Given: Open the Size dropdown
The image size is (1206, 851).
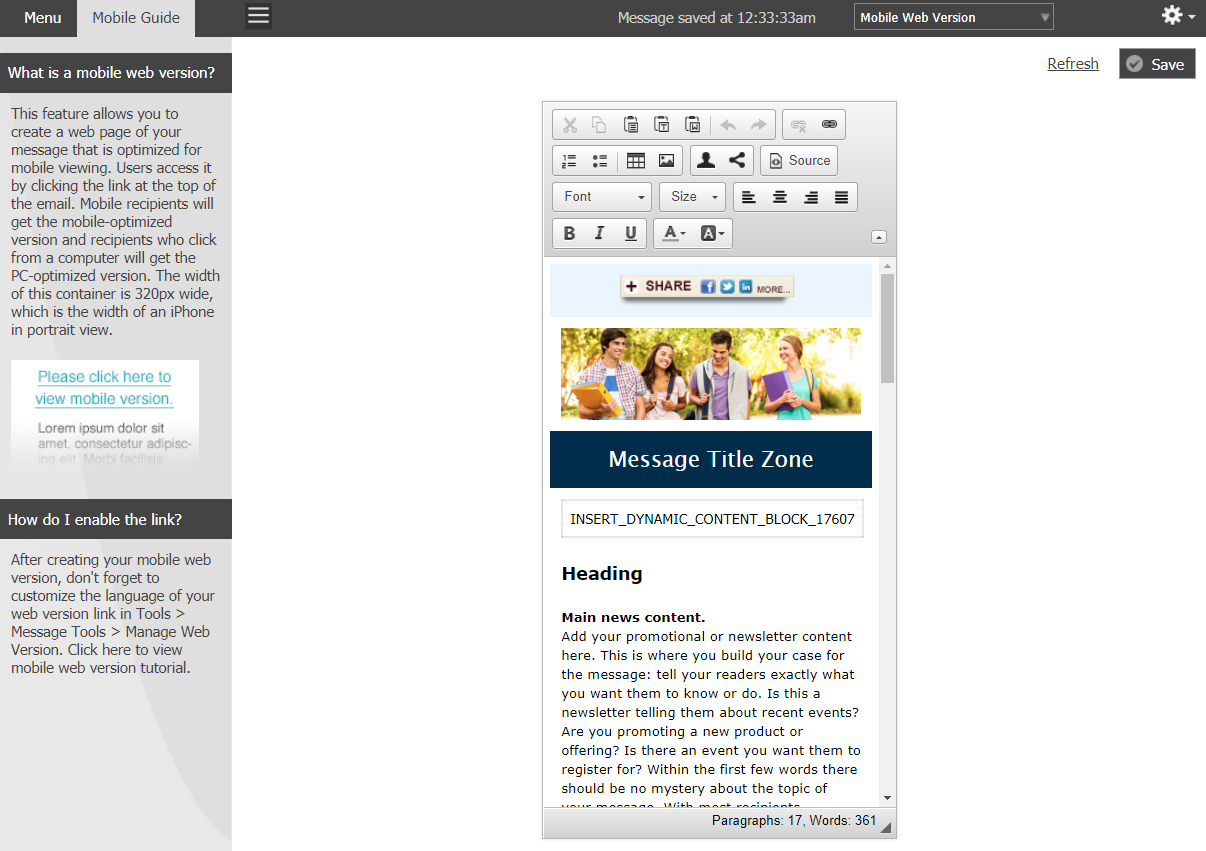Looking at the screenshot, I should coord(692,197).
